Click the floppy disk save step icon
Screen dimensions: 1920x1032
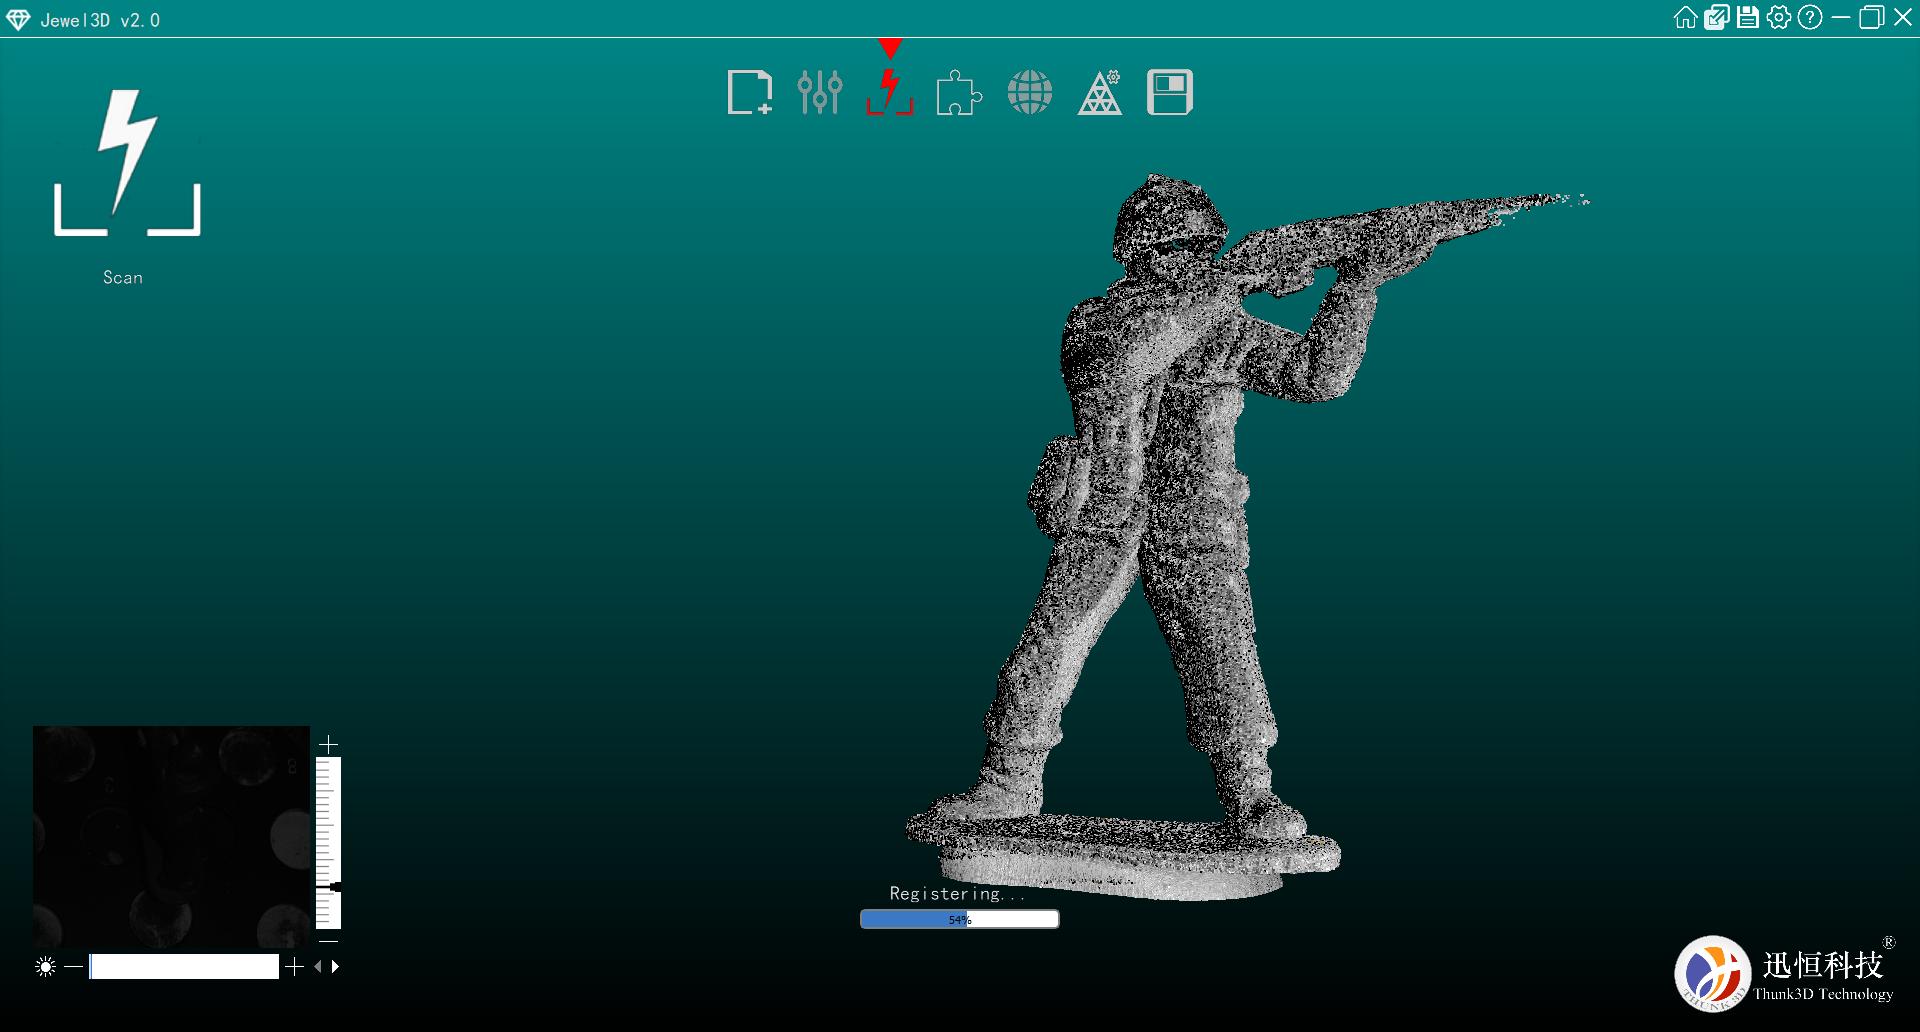point(1169,93)
